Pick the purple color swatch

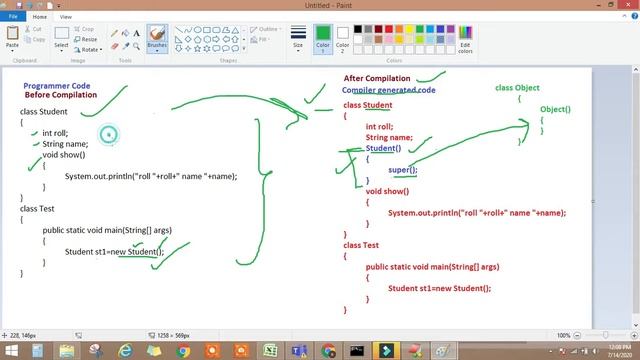click(451, 29)
